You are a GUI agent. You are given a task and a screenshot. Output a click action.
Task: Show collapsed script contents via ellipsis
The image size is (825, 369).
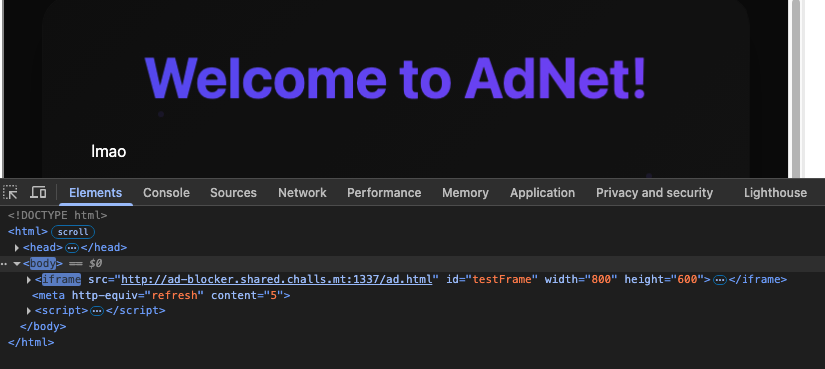point(97,311)
